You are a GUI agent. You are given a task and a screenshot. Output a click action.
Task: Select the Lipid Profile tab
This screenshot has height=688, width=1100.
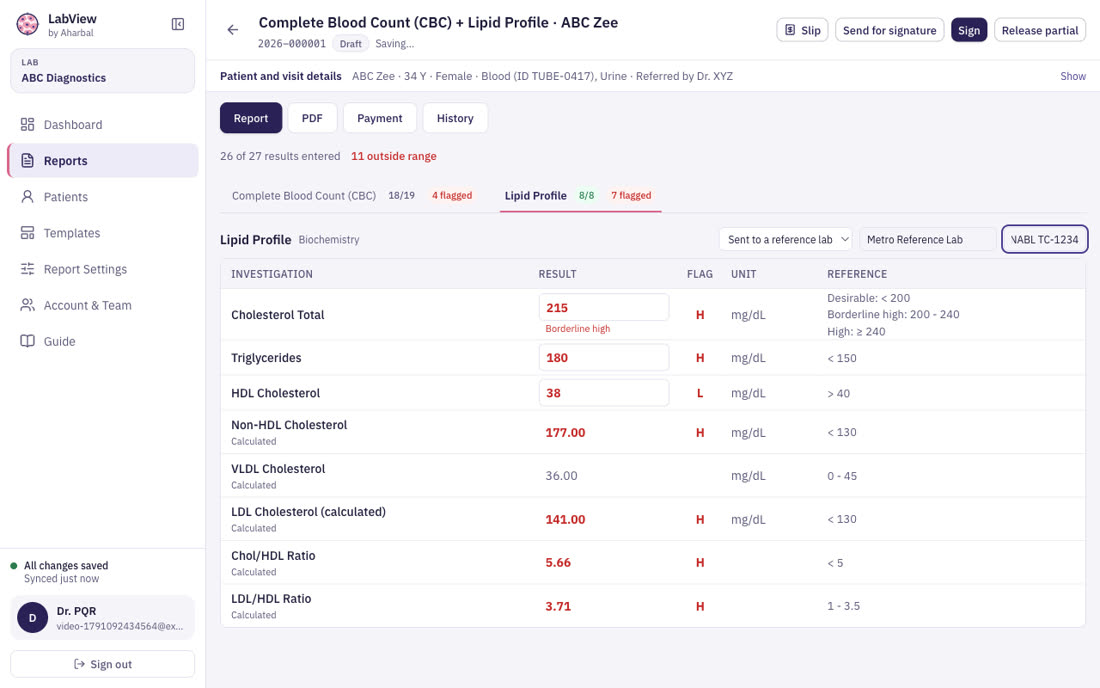(580, 196)
